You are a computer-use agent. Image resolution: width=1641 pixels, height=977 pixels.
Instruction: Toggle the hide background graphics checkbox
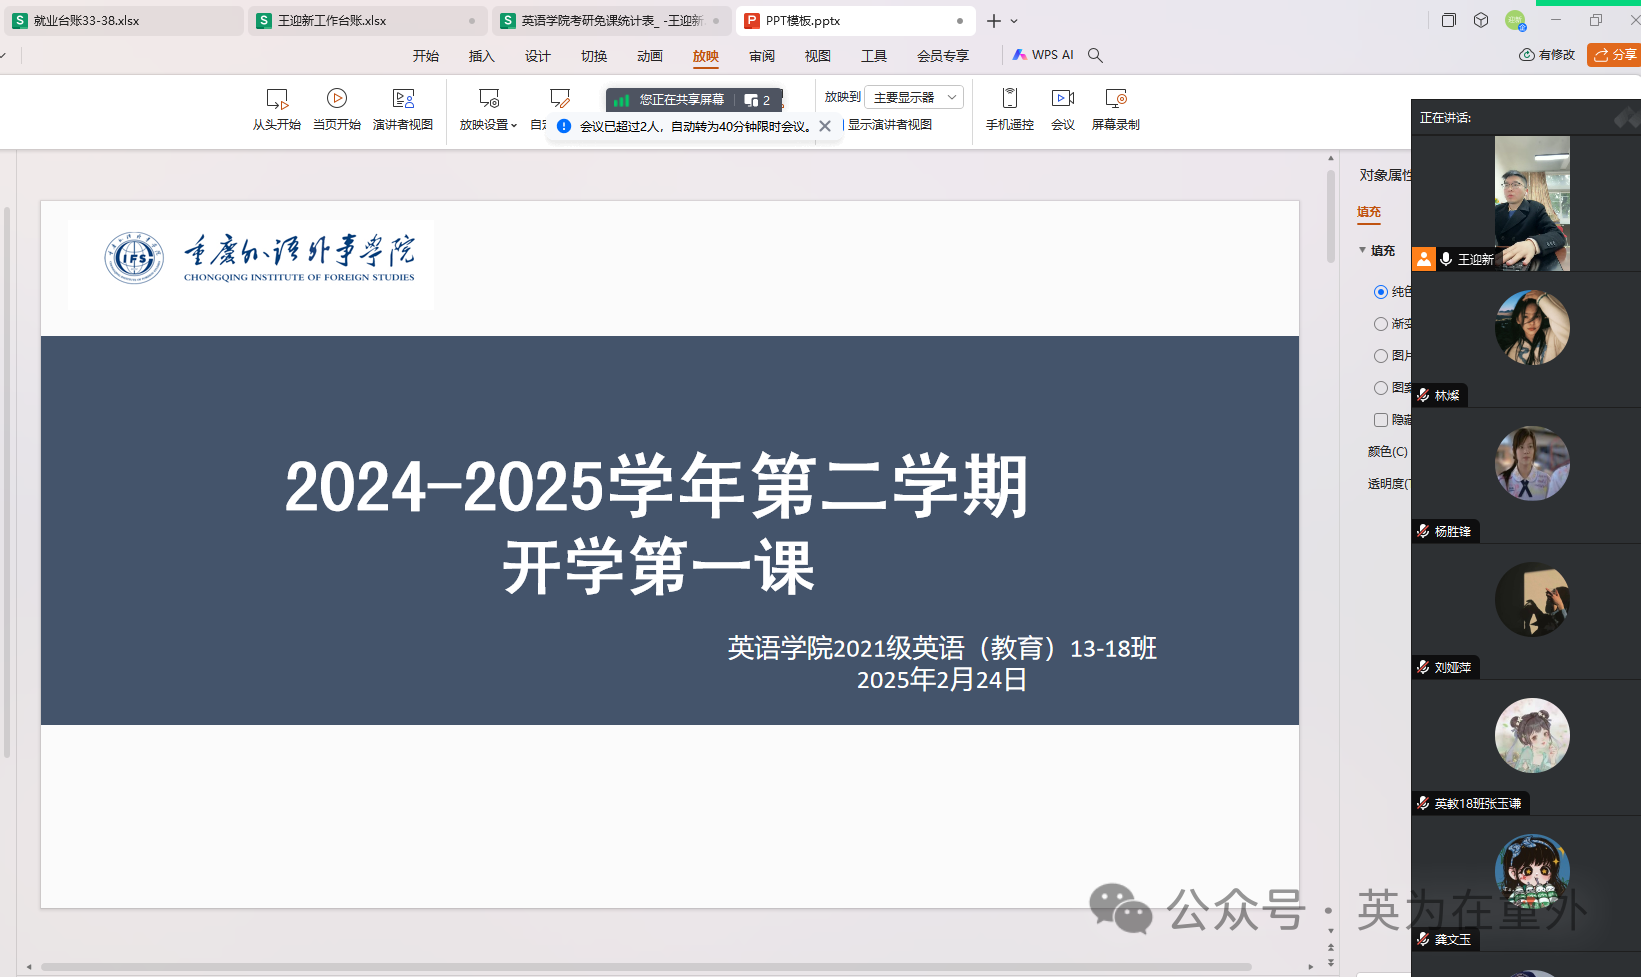click(1381, 420)
